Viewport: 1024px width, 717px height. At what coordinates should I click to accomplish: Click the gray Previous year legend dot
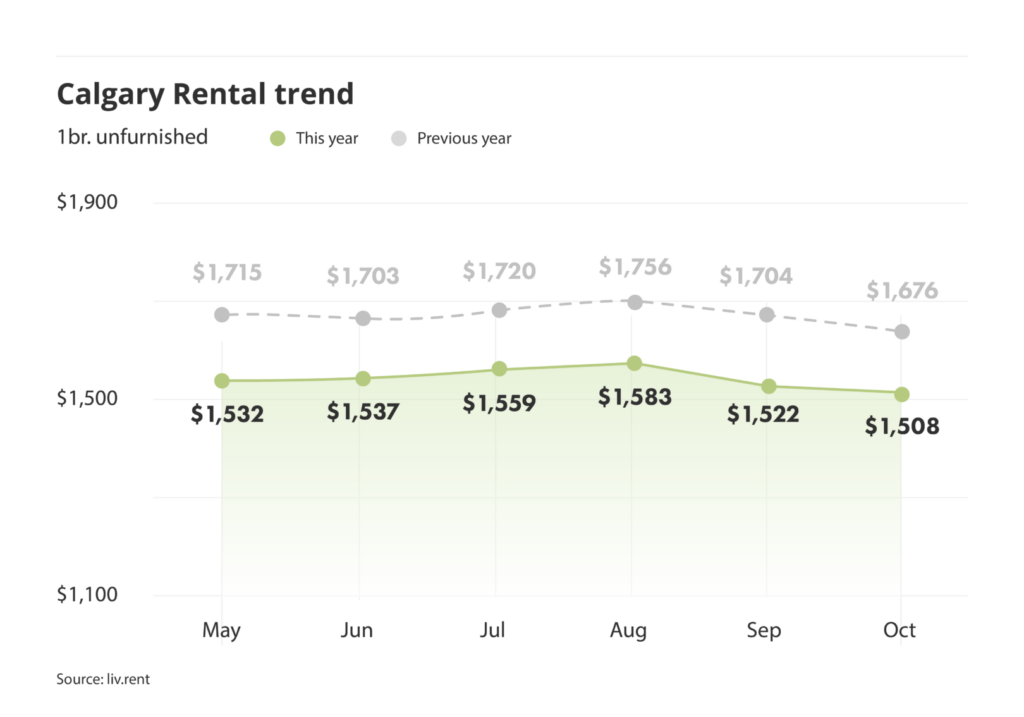(x=399, y=138)
